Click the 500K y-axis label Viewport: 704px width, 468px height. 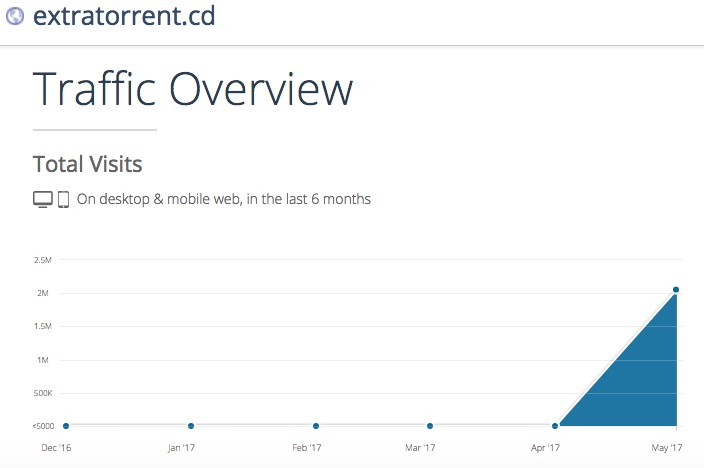tap(43, 393)
